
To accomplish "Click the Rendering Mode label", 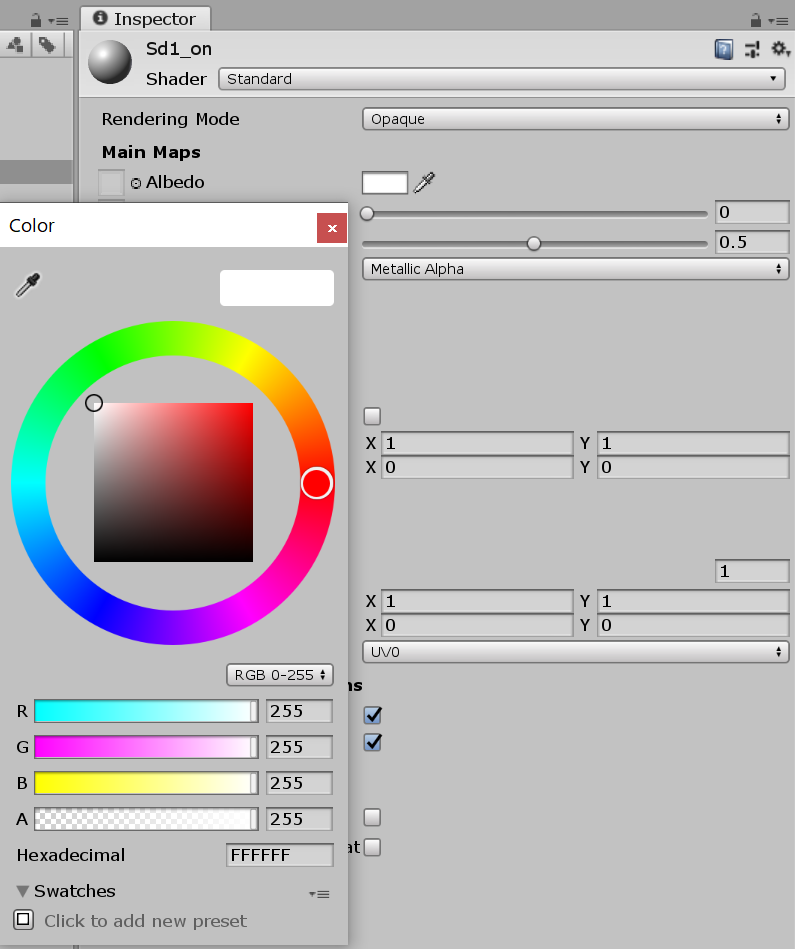I will pyautogui.click(x=171, y=119).
